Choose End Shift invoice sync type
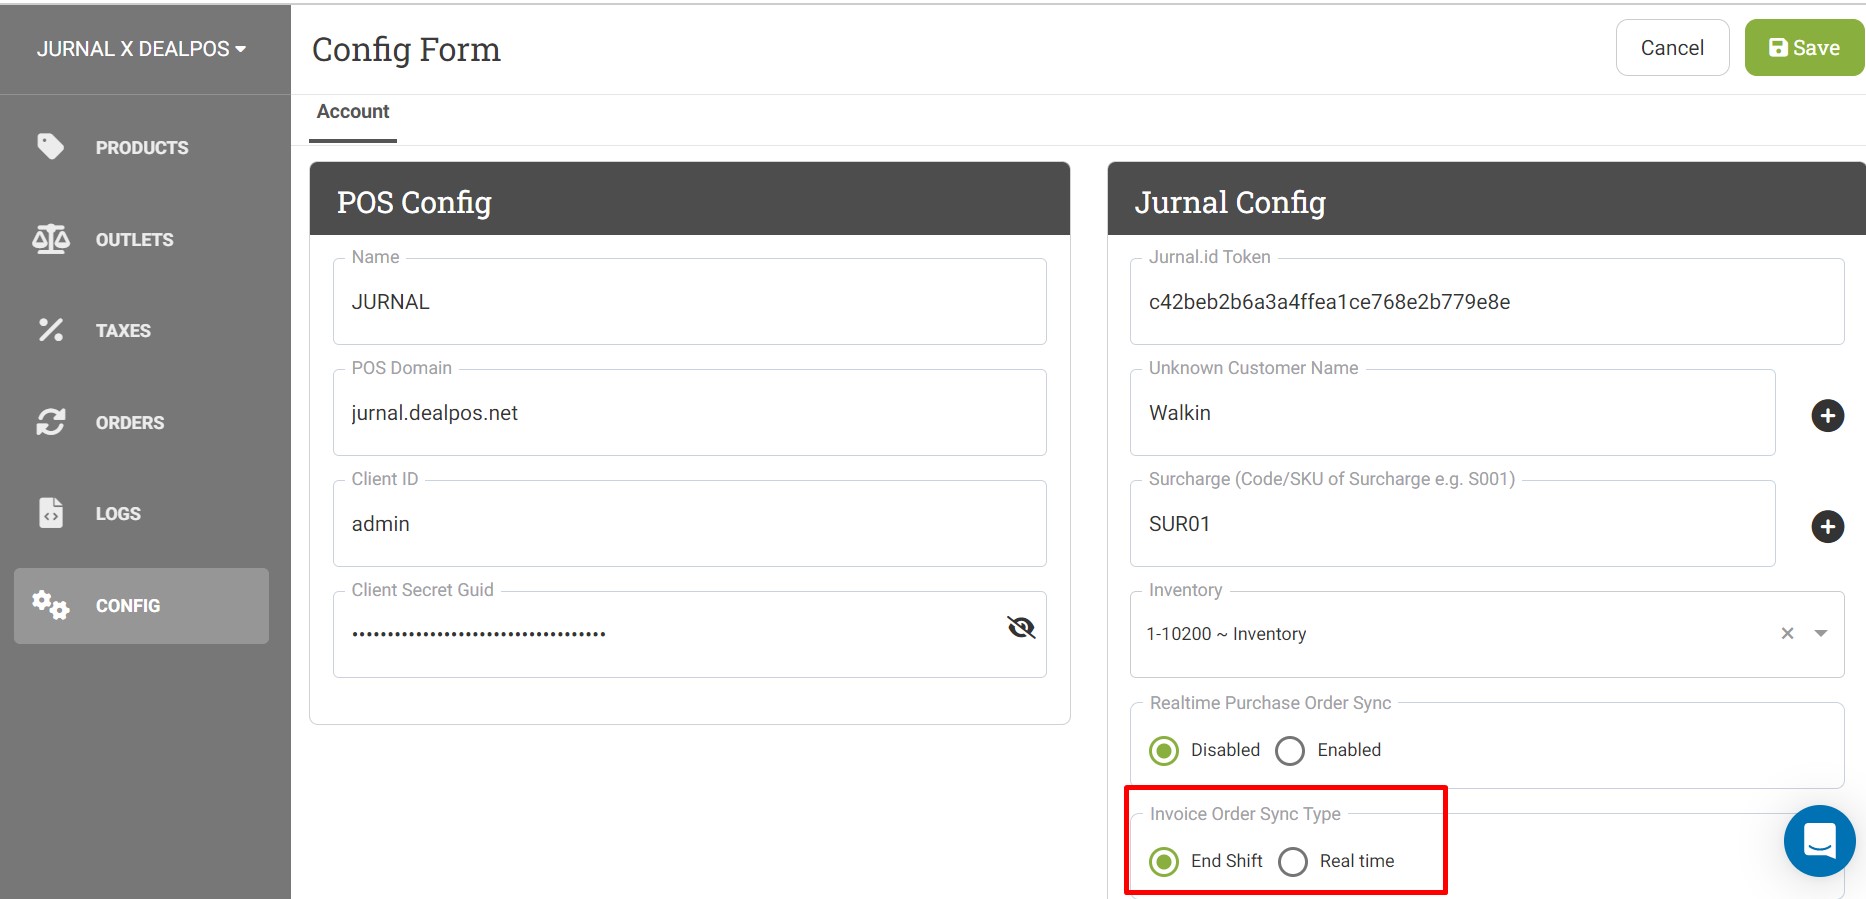This screenshot has width=1866, height=899. (x=1164, y=861)
